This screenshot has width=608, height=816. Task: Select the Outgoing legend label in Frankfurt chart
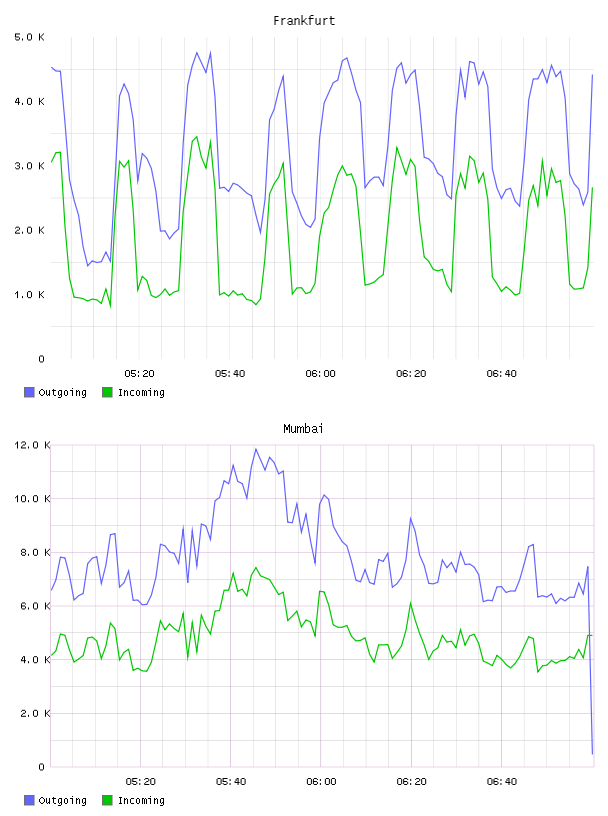(x=62, y=392)
